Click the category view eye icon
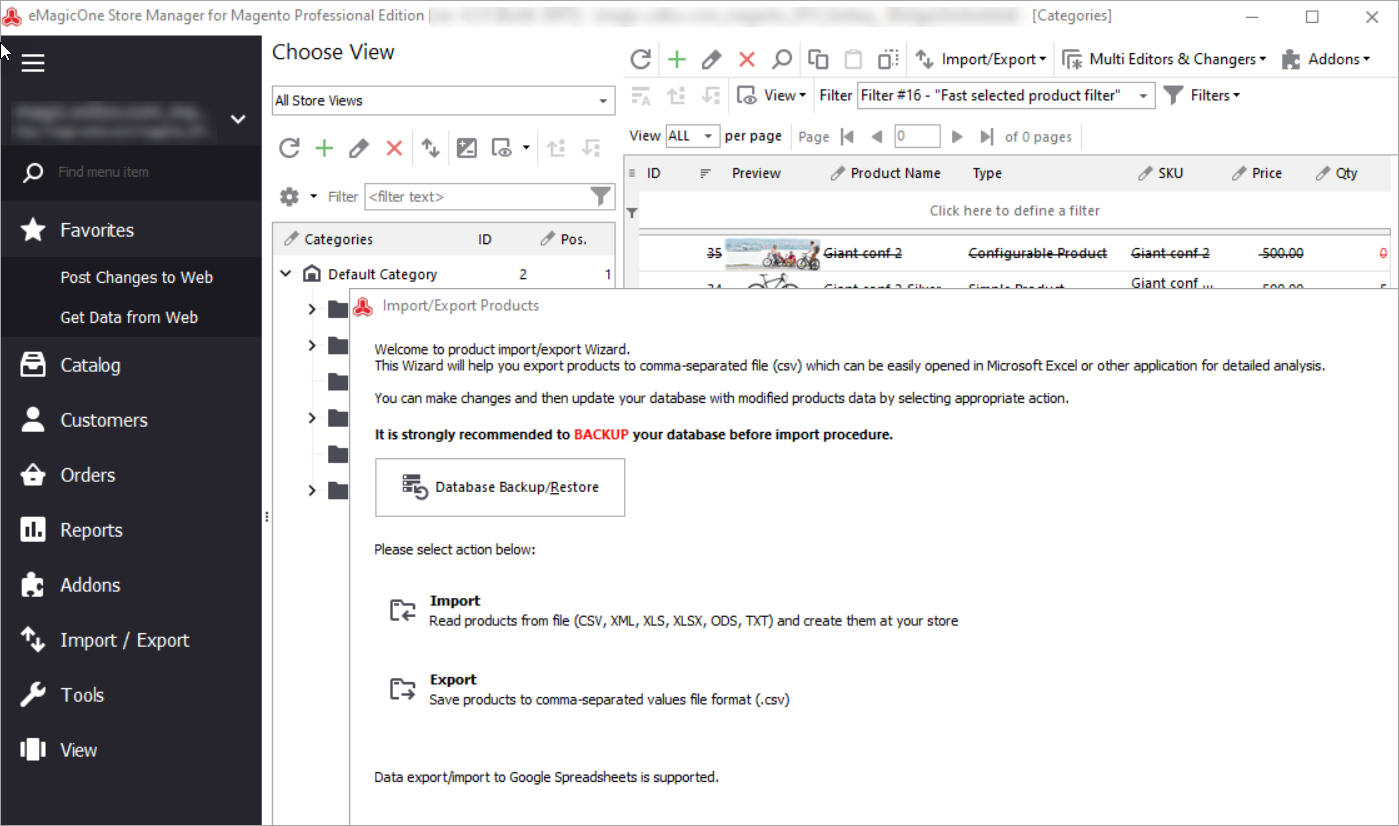The height and width of the screenshot is (826, 1399). pyautogui.click(x=502, y=148)
